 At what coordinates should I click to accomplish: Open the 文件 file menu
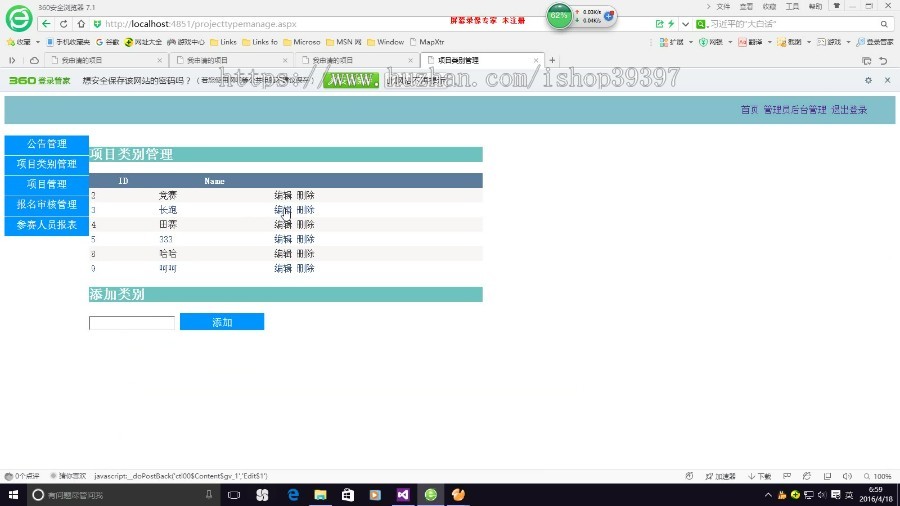coord(723,6)
